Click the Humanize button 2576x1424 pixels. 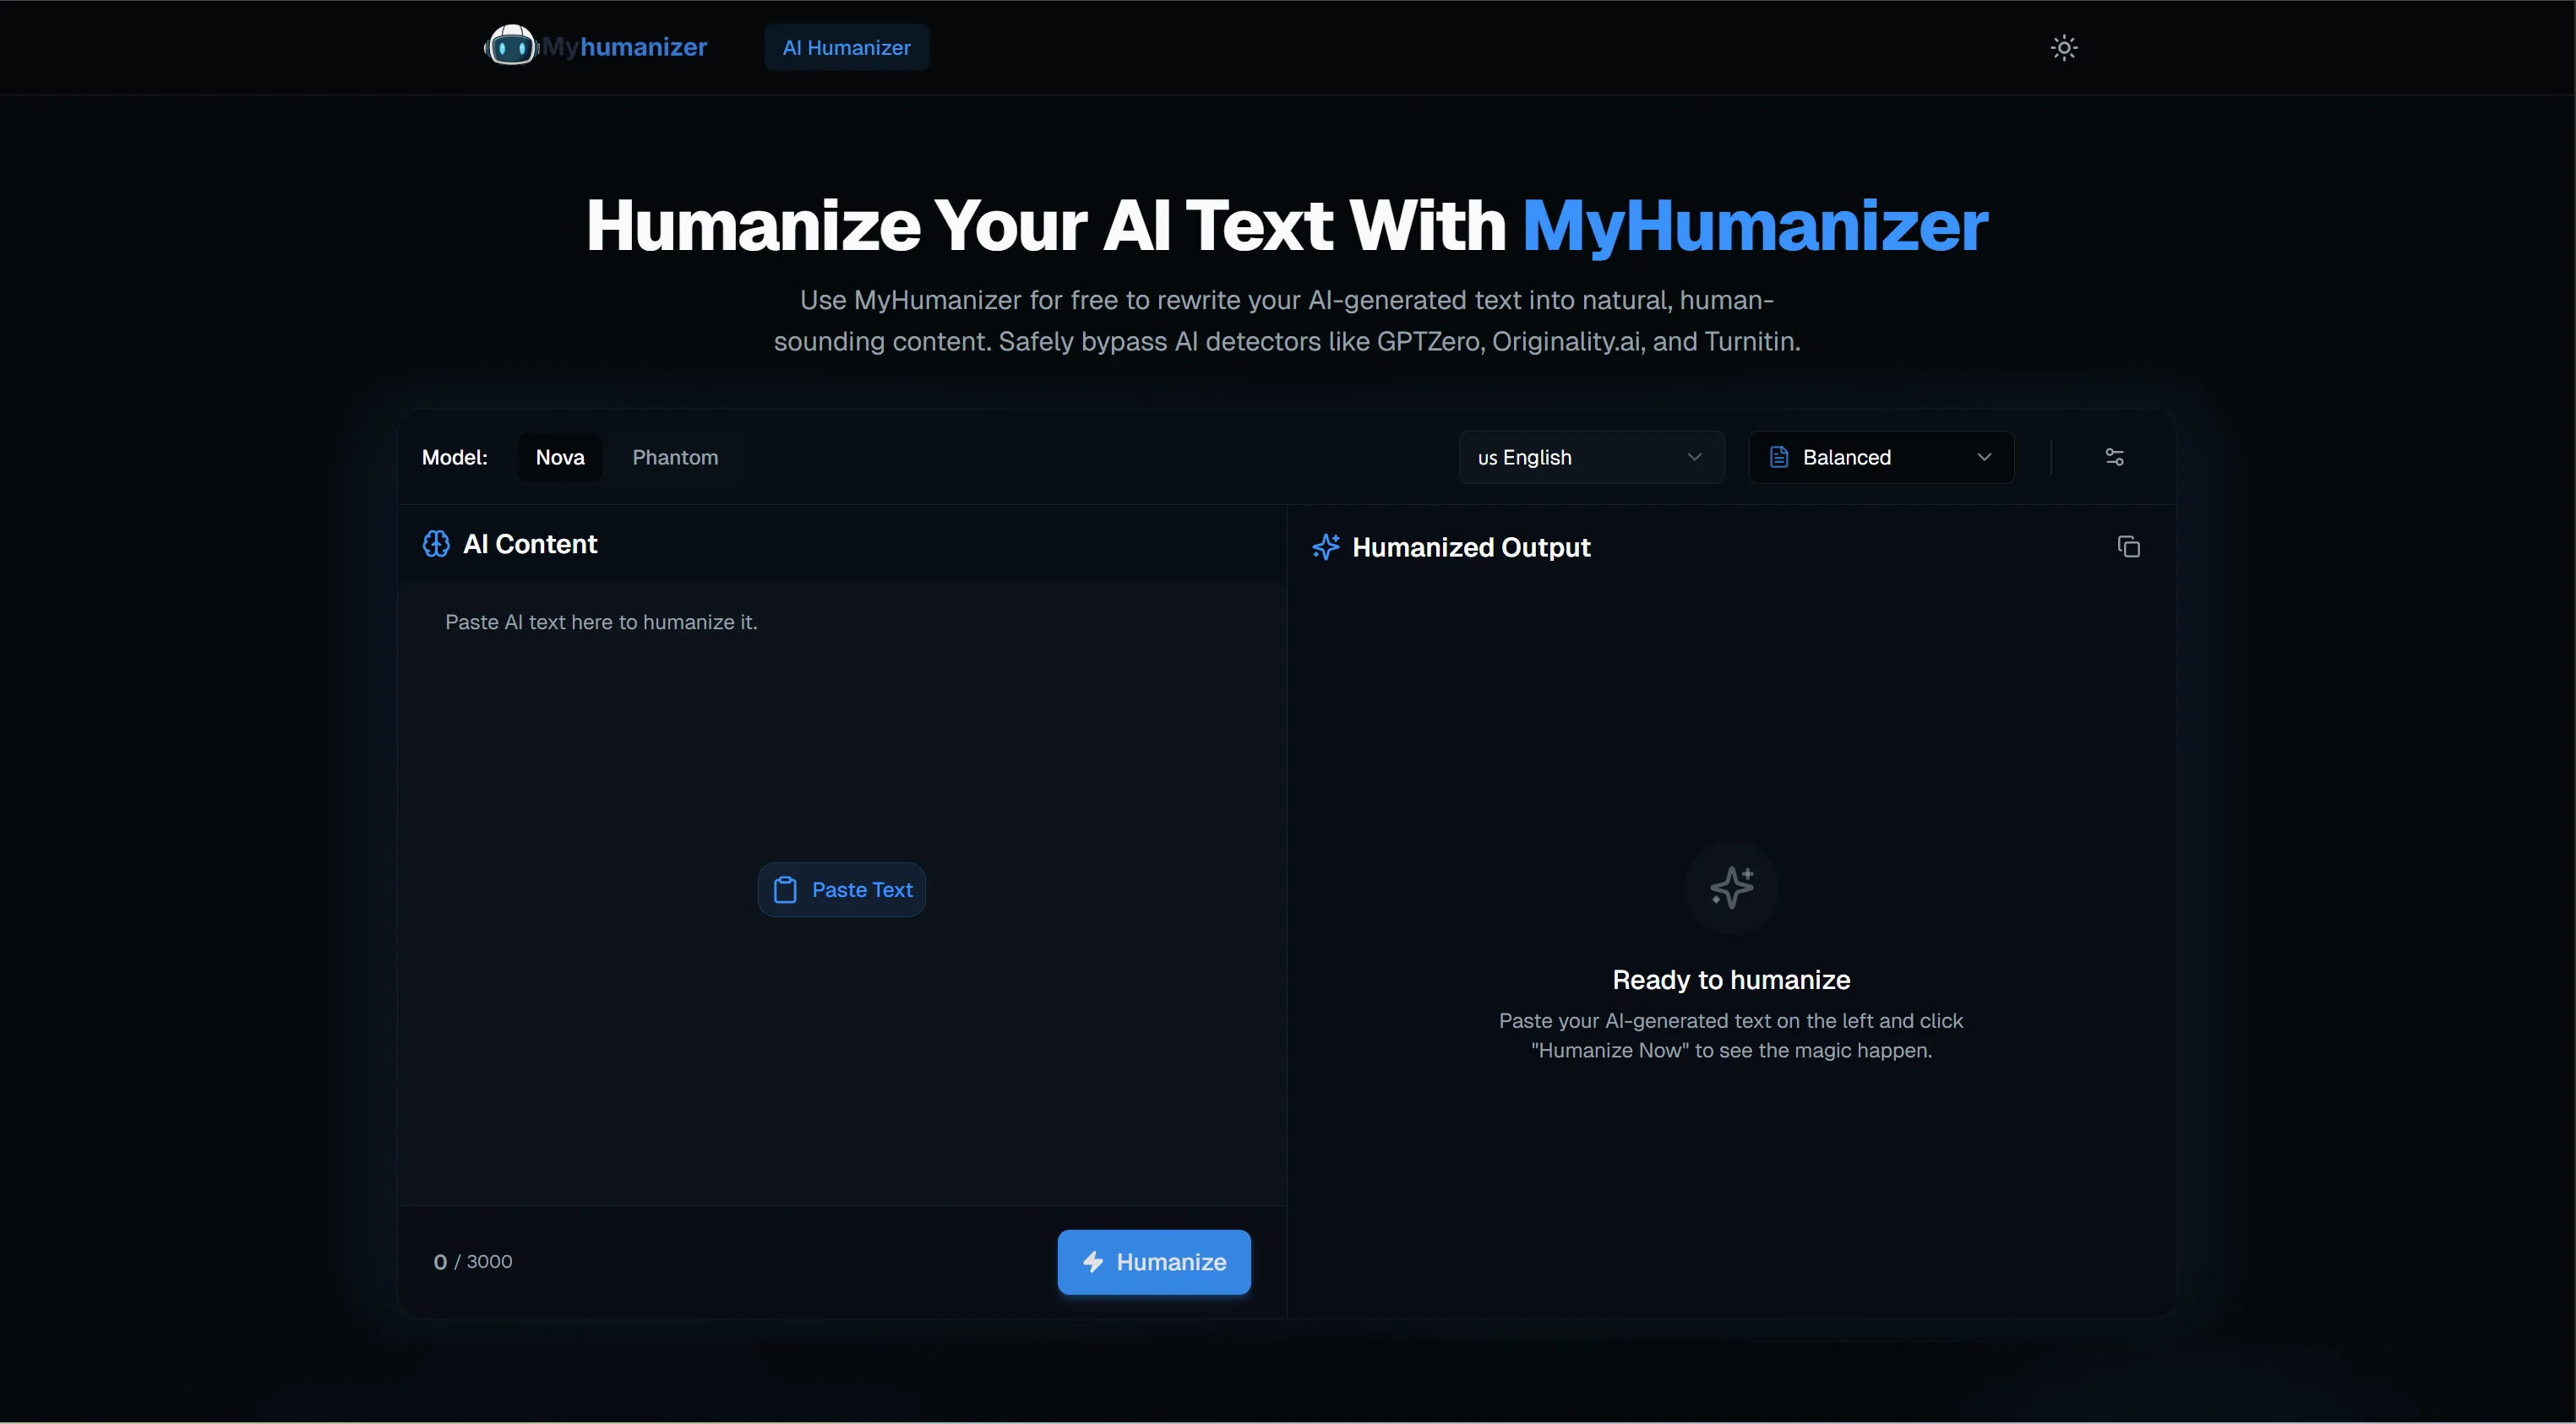1154,1262
